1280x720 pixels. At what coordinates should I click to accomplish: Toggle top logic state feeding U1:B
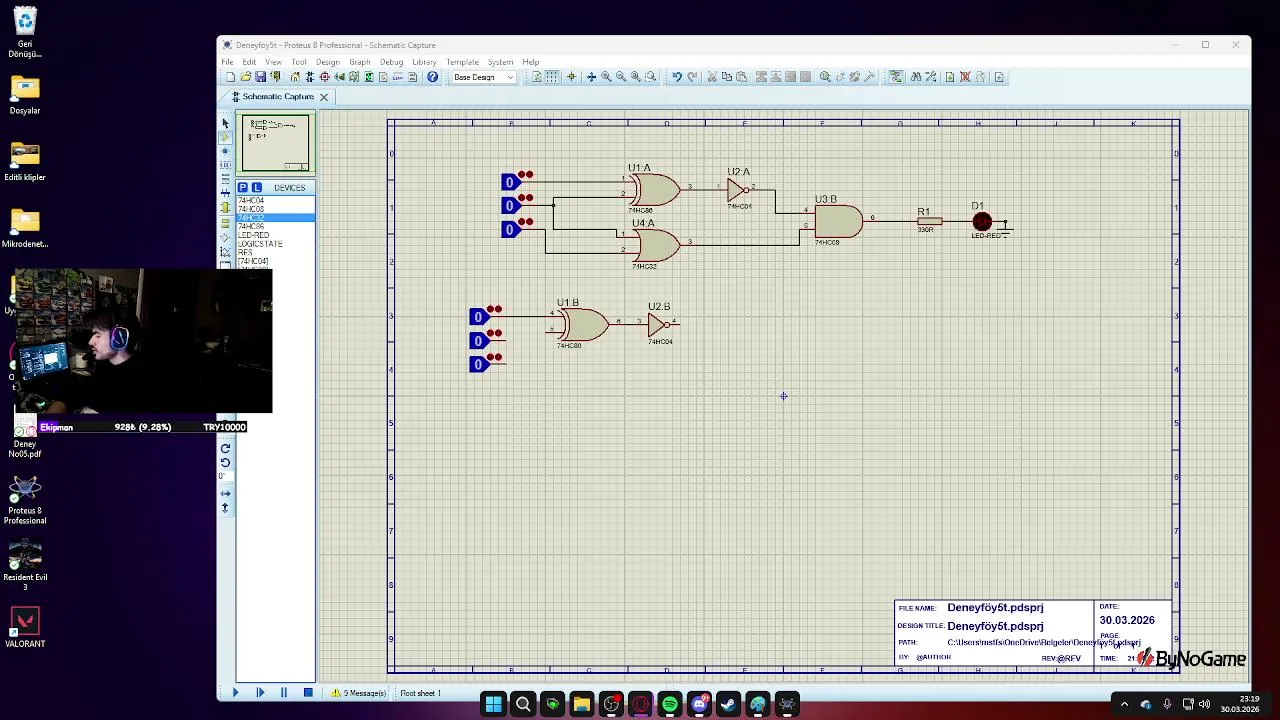(478, 317)
